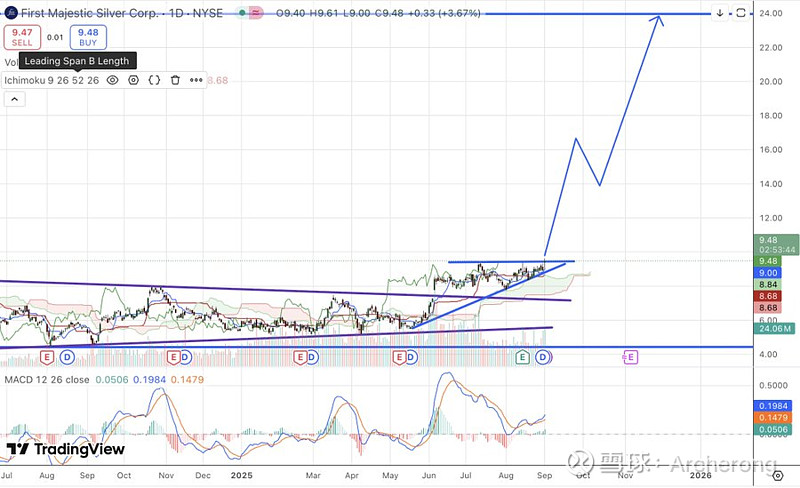Click 2026 on the time axis
The height and width of the screenshot is (488, 800).
pyautogui.click(x=701, y=475)
